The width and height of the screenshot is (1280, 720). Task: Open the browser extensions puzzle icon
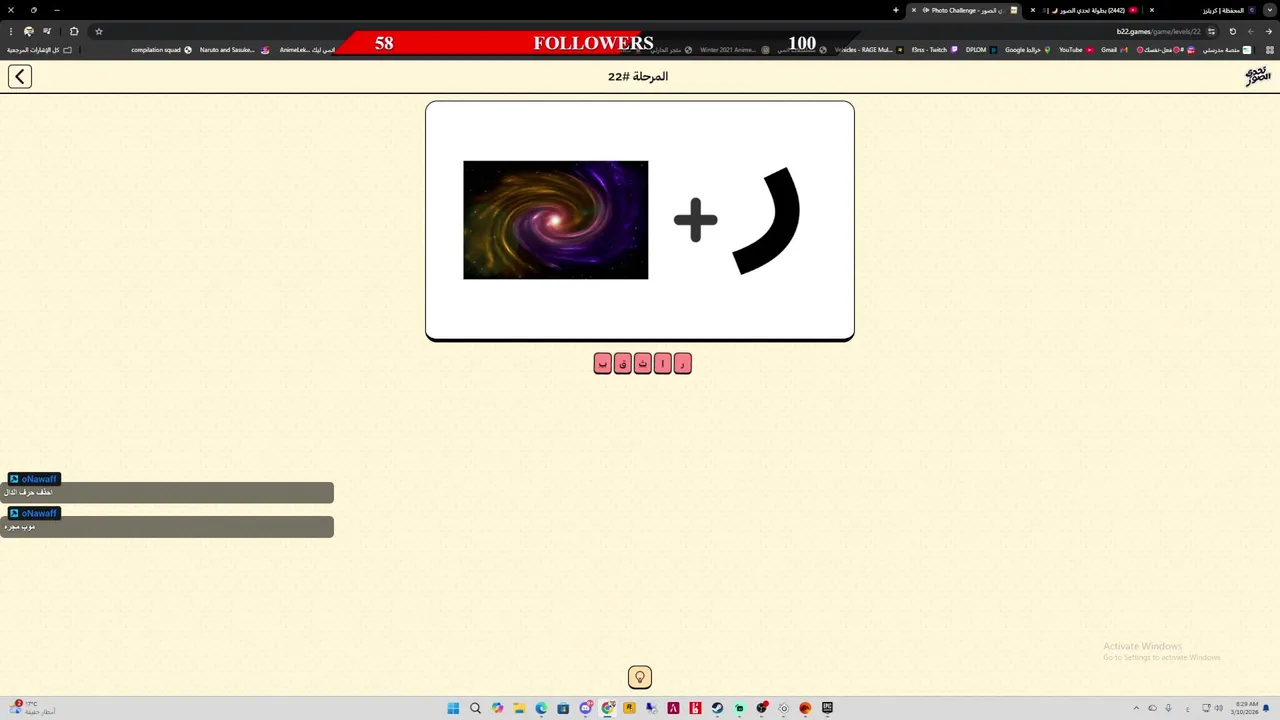coord(73,31)
